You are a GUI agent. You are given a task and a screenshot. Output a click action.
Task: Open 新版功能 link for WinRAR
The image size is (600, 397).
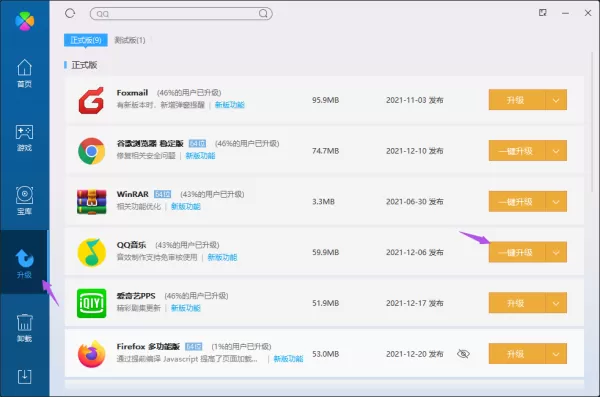pyautogui.click(x=186, y=207)
